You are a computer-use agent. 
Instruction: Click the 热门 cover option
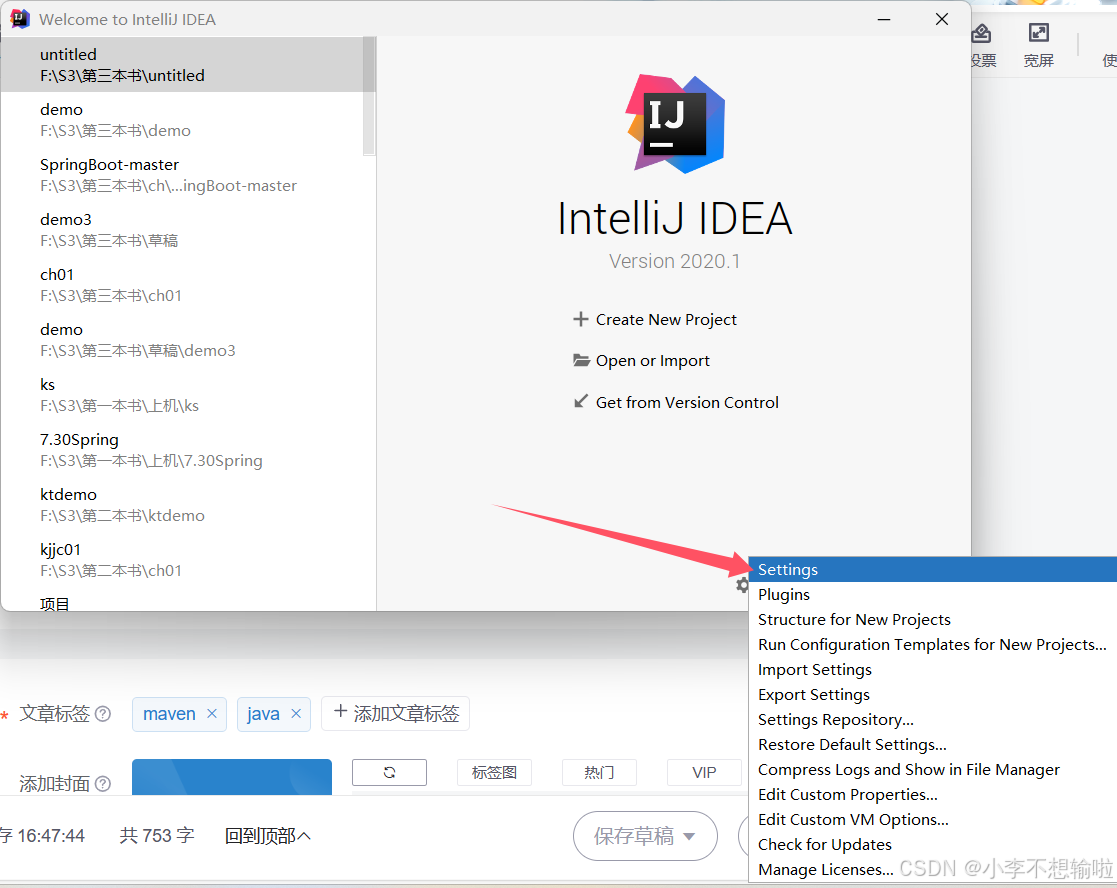(599, 773)
